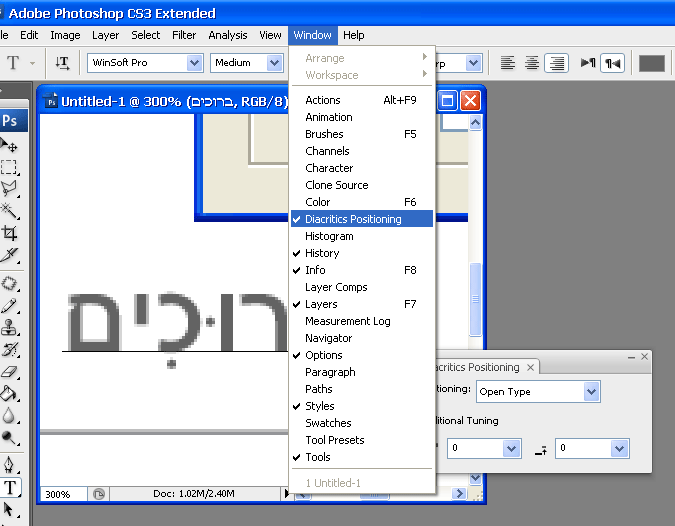Toggle Layers panel in Window menu
Screen dimensions: 675x526
point(362,304)
